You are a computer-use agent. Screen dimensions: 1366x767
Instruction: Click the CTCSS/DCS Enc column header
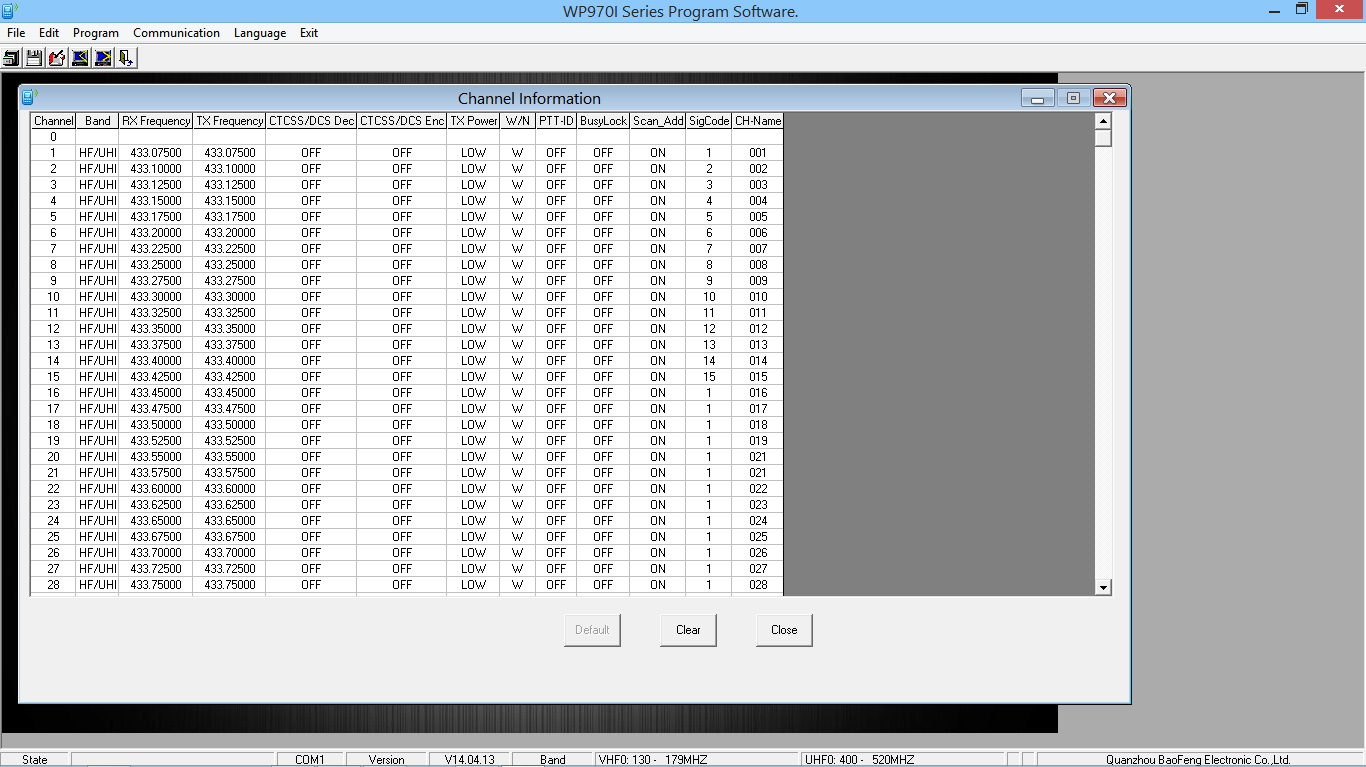pos(402,121)
